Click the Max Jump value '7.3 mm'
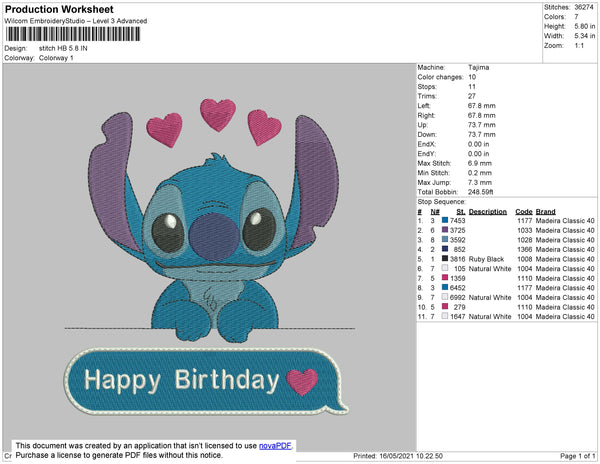This screenshot has height=464, width=600. pos(480,182)
